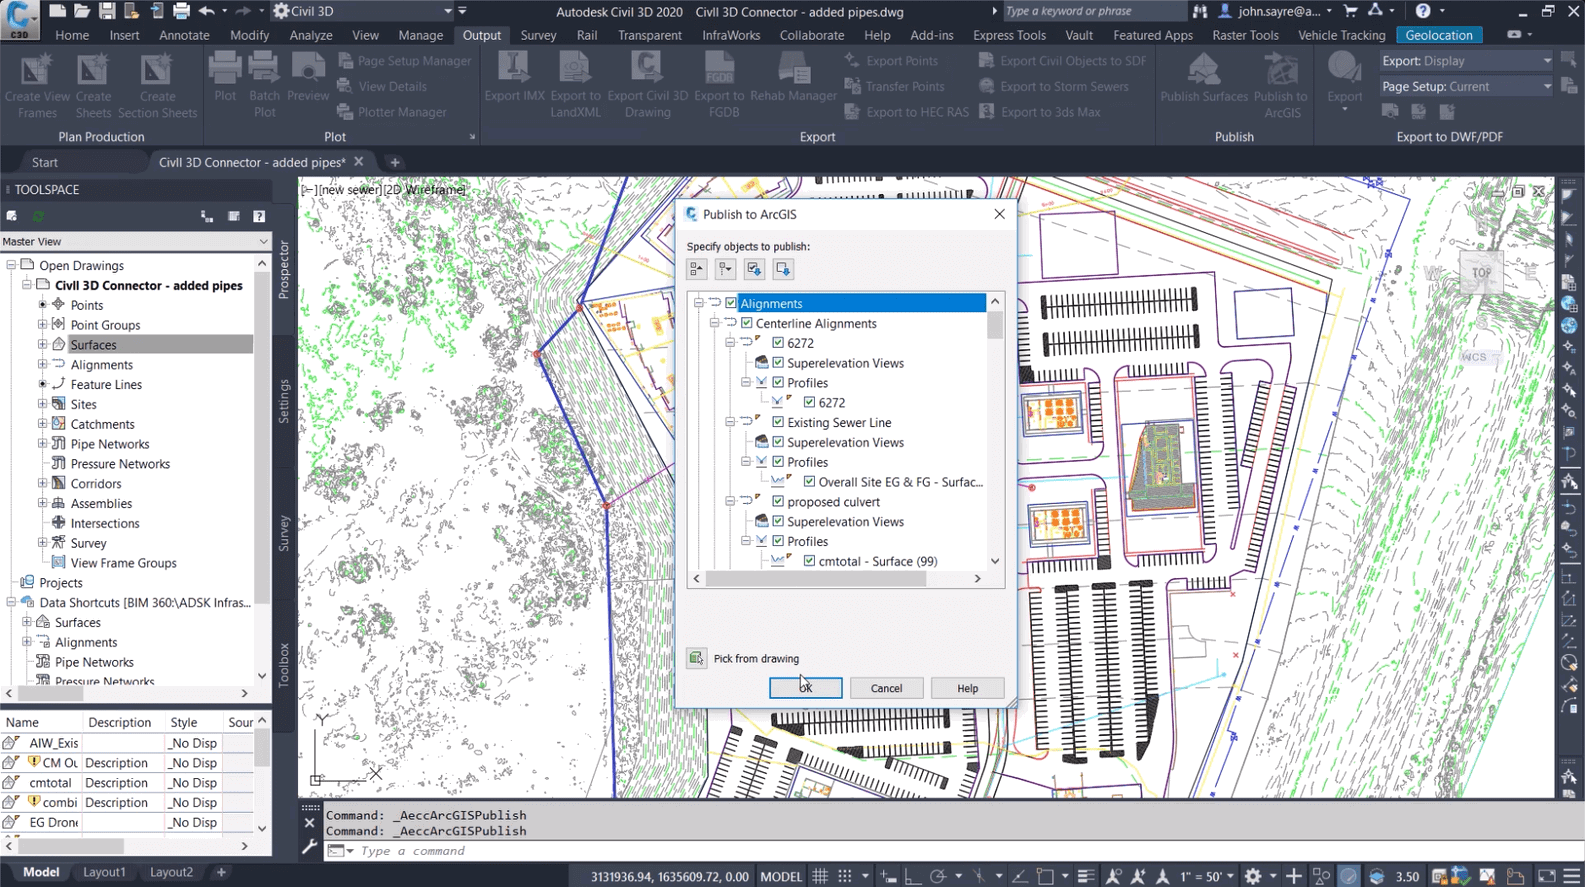Screen dimensions: 1585x887
Task: Toggle the proposed culvert checkbox
Action: click(x=778, y=502)
